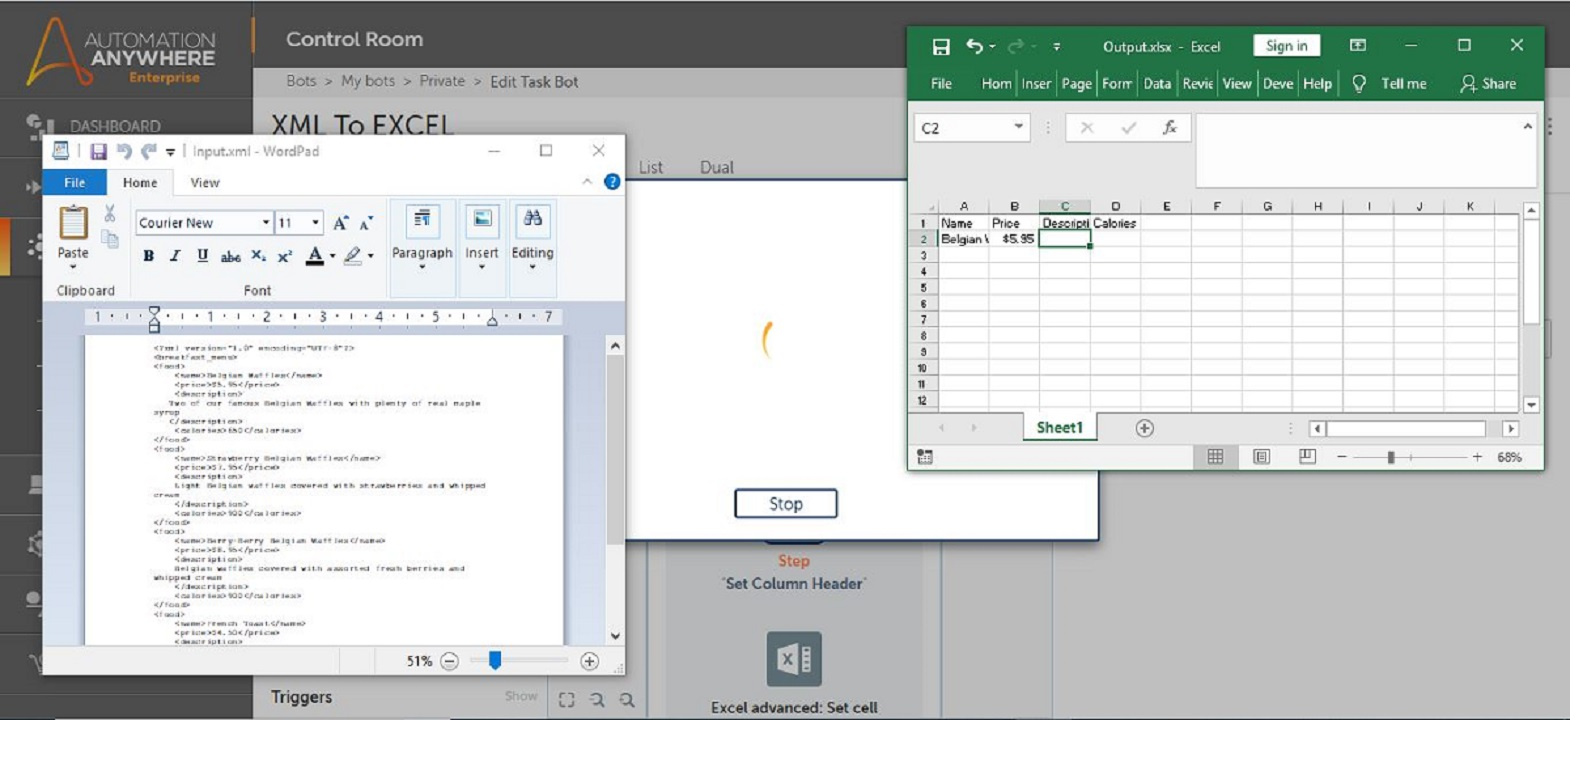Viewport: 1570px width, 764px height.
Task: Click the Excel Undo arrow icon
Action: click(974, 46)
